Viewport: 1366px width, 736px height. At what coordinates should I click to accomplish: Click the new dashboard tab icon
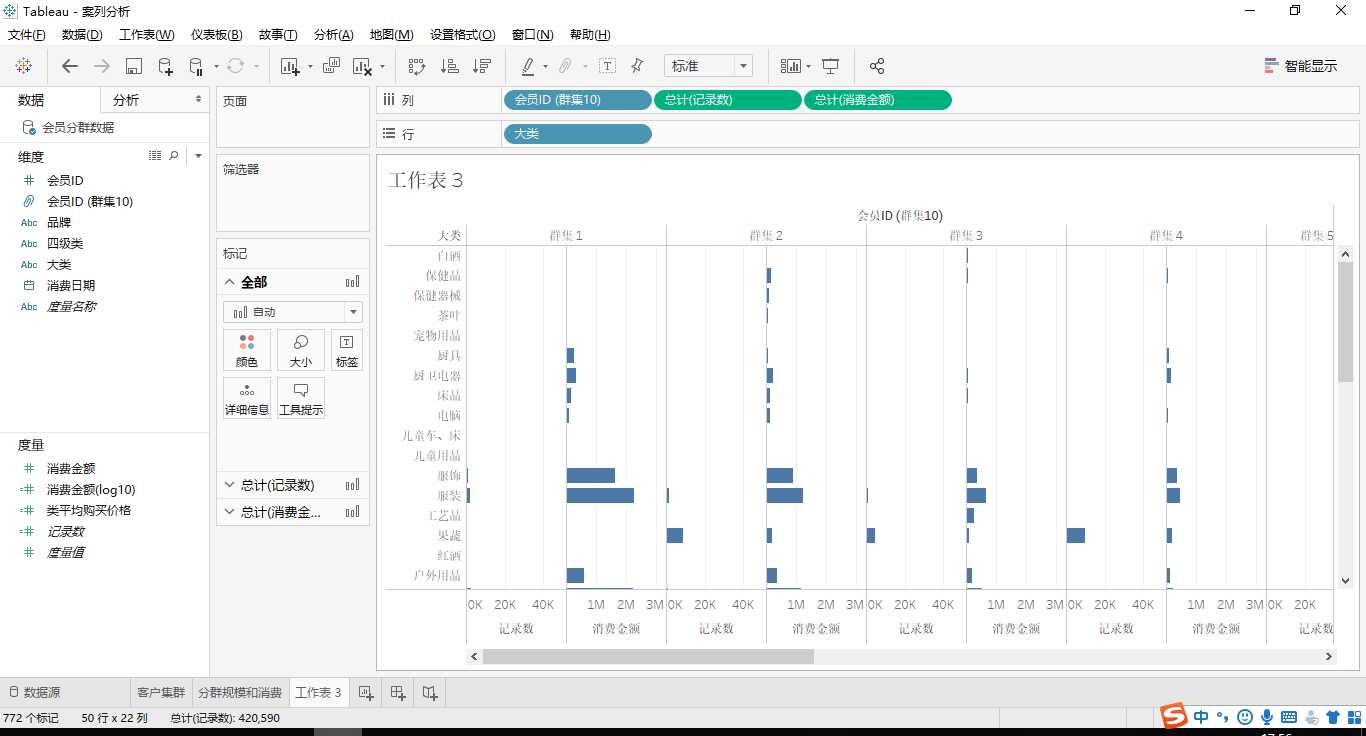(398, 692)
